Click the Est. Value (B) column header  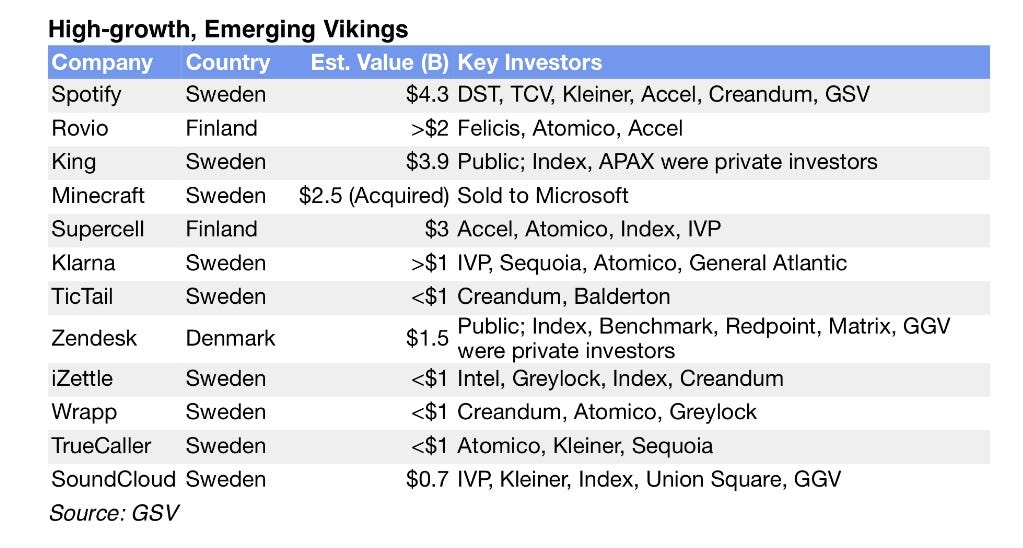point(378,62)
